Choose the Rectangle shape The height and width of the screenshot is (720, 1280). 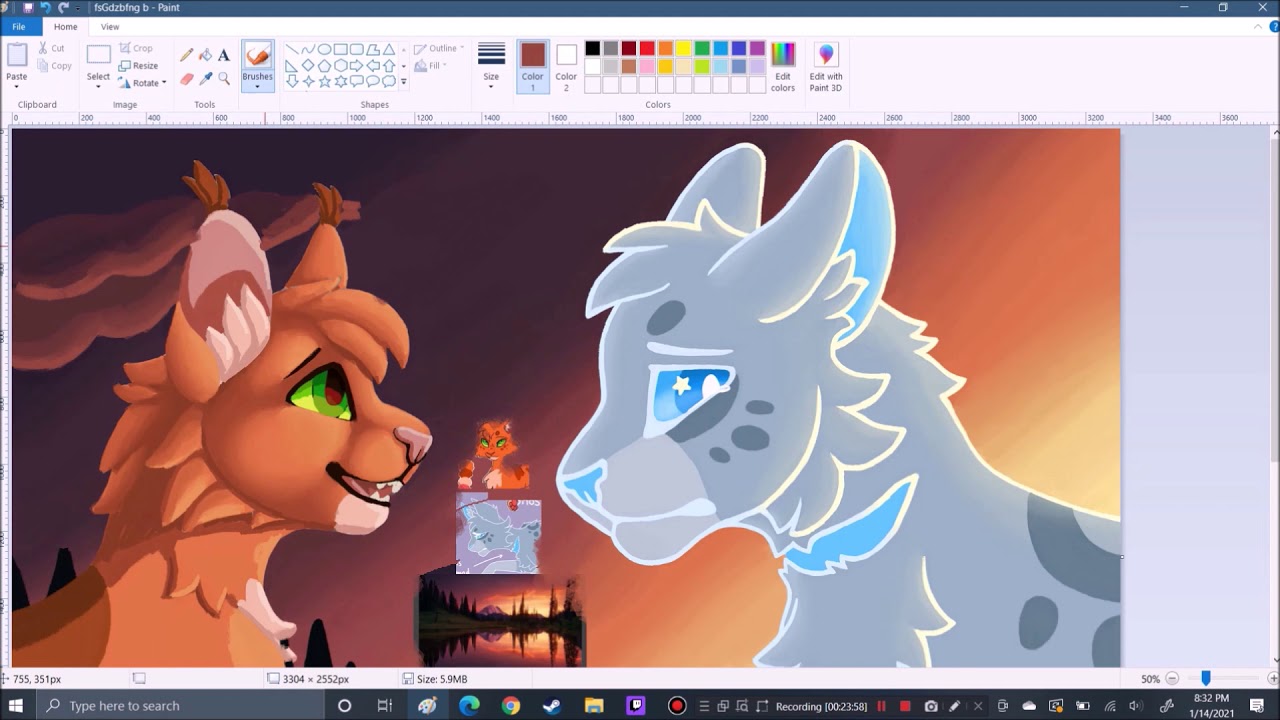[340, 49]
